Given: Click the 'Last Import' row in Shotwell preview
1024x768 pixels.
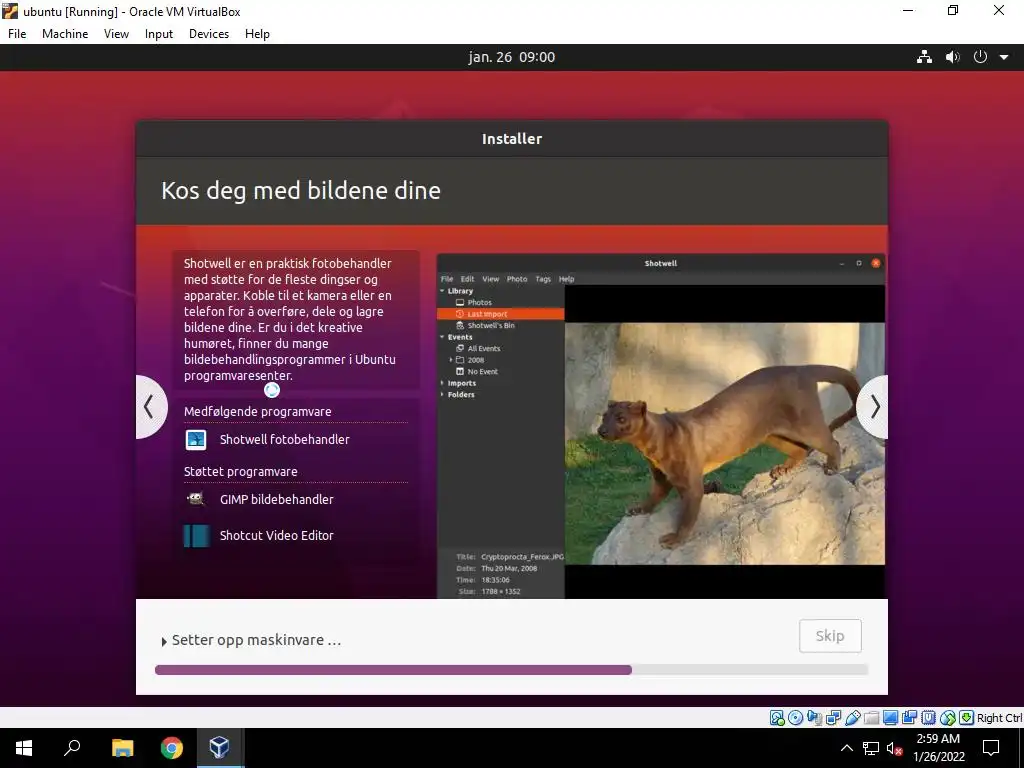Looking at the screenshot, I should [501, 314].
